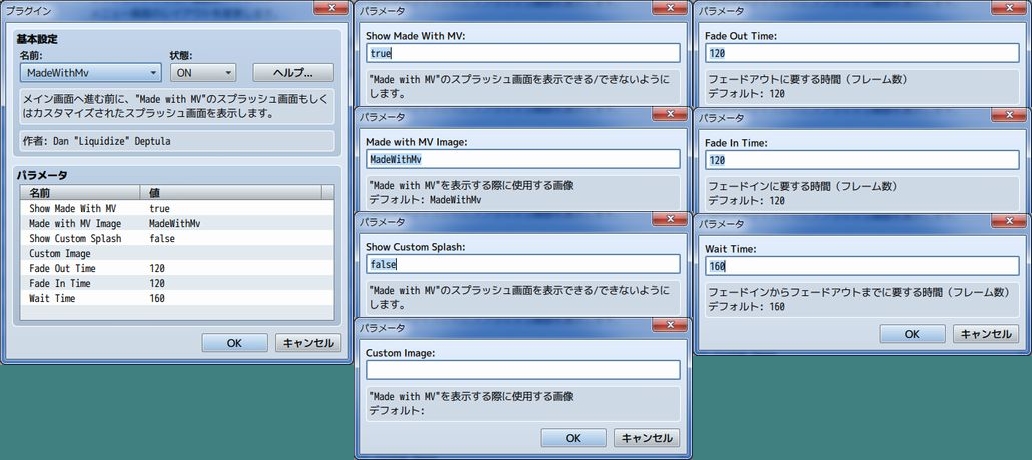Screen dimensions: 1032x460
Task: Close the Fade Out Time dialog
Action: click(1010, 8)
